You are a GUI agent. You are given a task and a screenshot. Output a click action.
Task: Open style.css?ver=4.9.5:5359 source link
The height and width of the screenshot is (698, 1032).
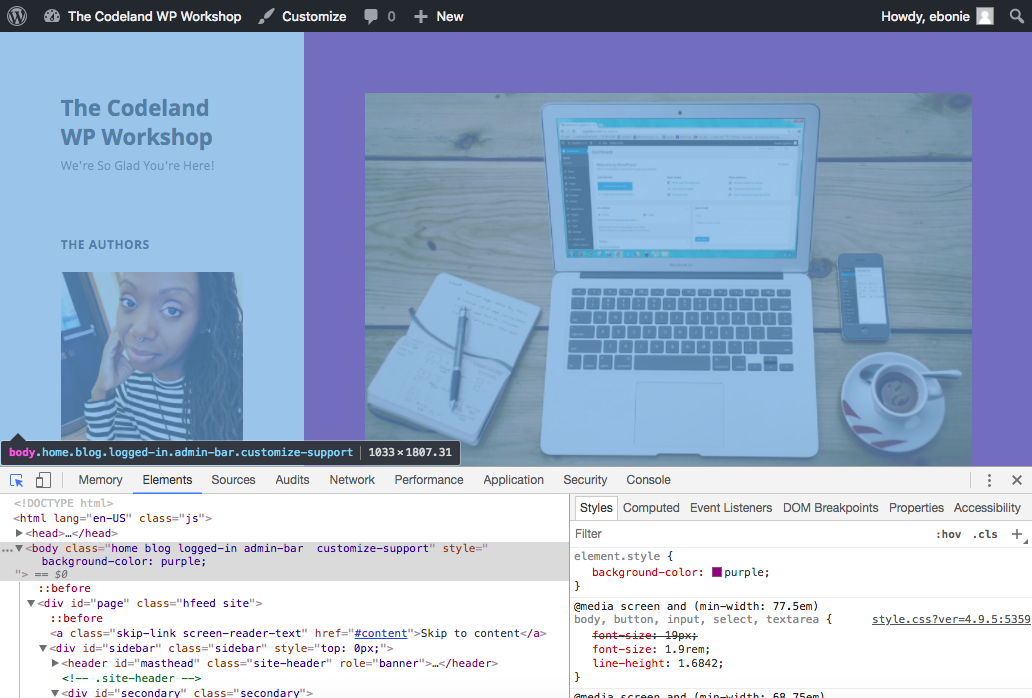click(x=951, y=619)
